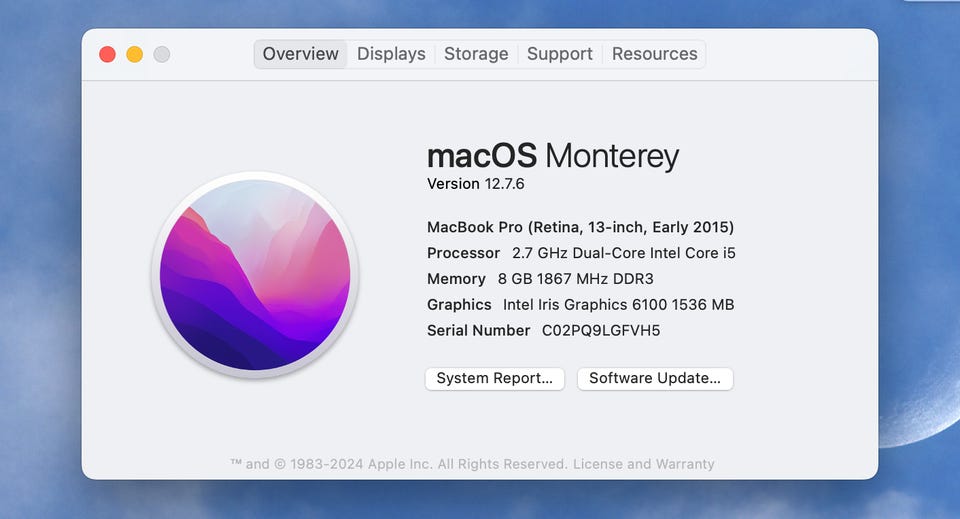Click the serial number C02PQ9LGFVH5
The width and height of the screenshot is (960, 519).
click(601, 330)
